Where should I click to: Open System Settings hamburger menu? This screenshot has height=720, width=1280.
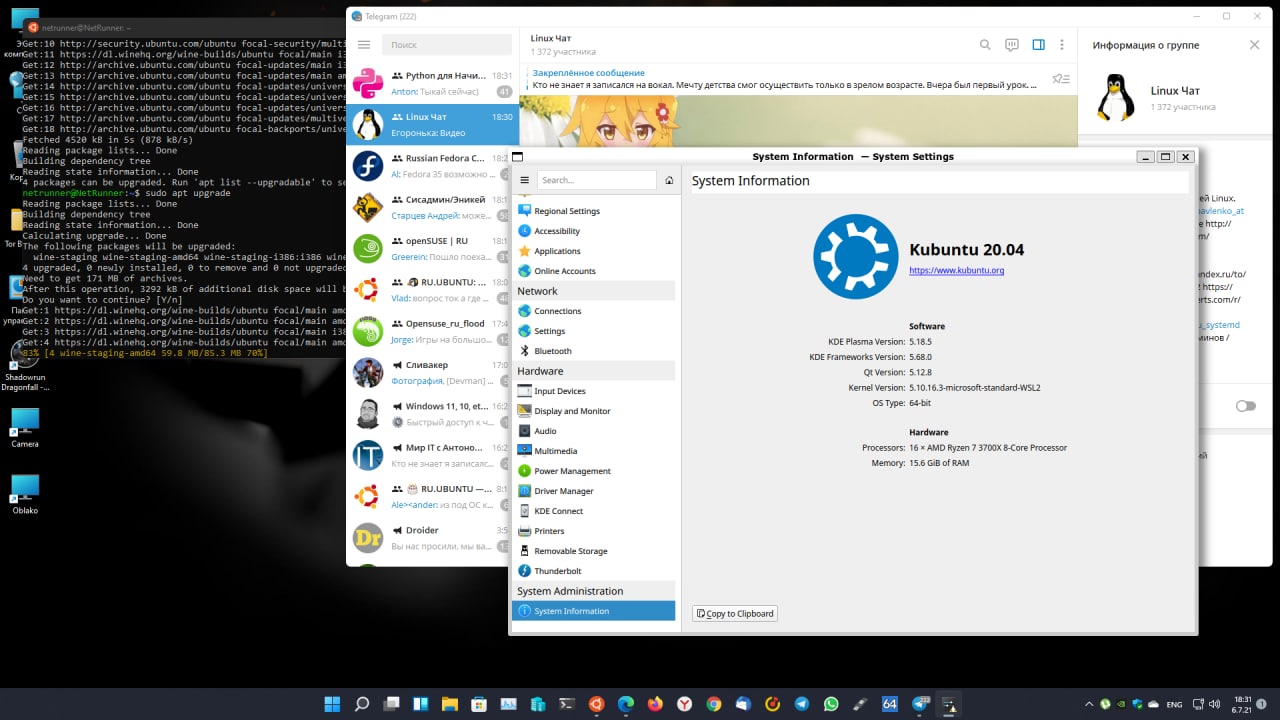pos(524,180)
